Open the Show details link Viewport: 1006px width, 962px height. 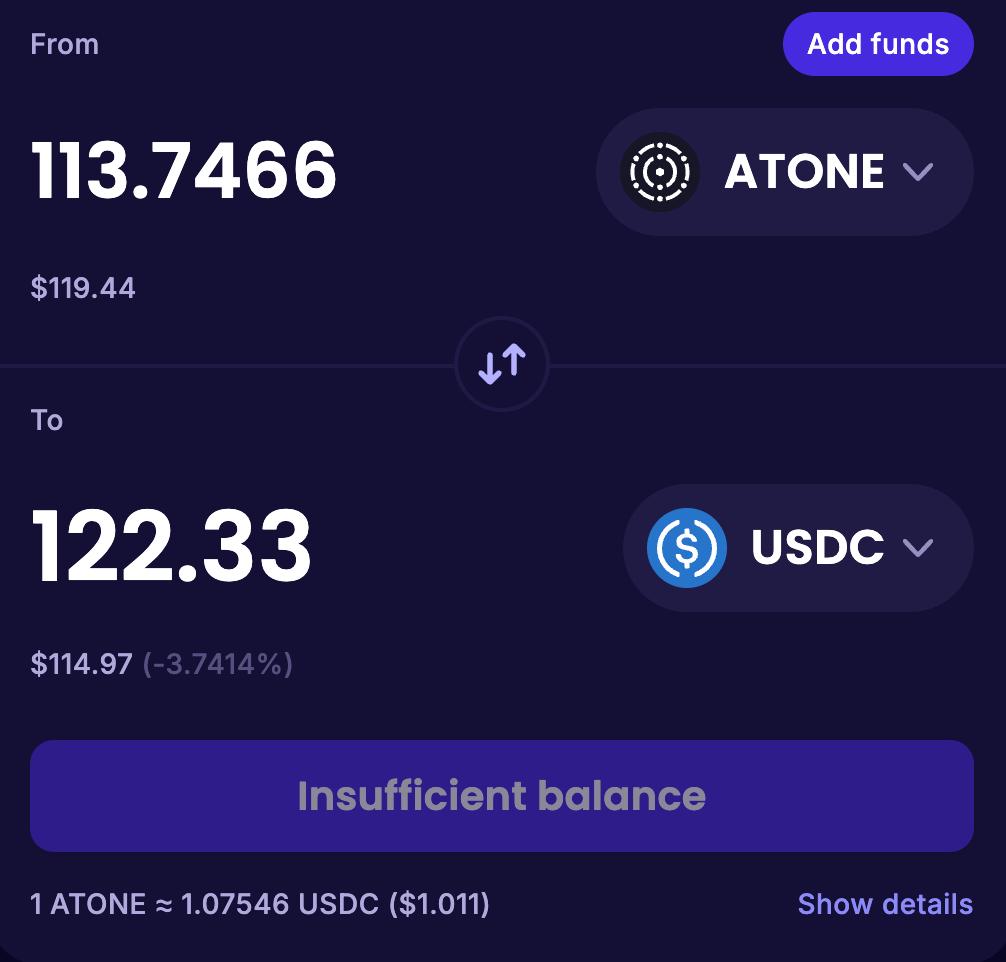[885, 904]
